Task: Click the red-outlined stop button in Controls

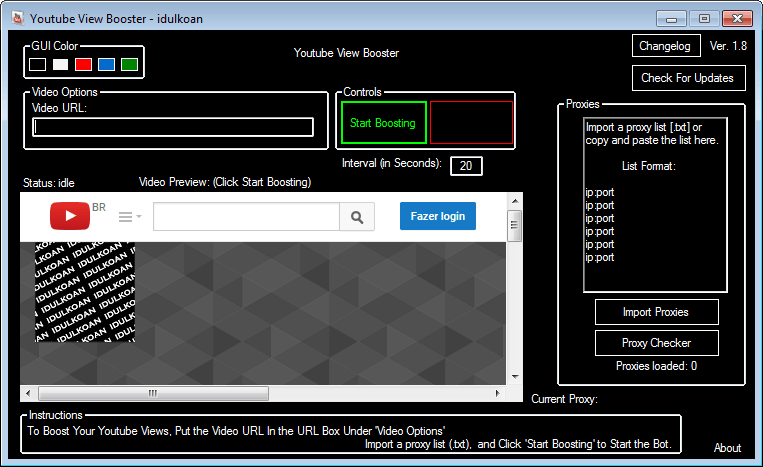Action: point(471,123)
